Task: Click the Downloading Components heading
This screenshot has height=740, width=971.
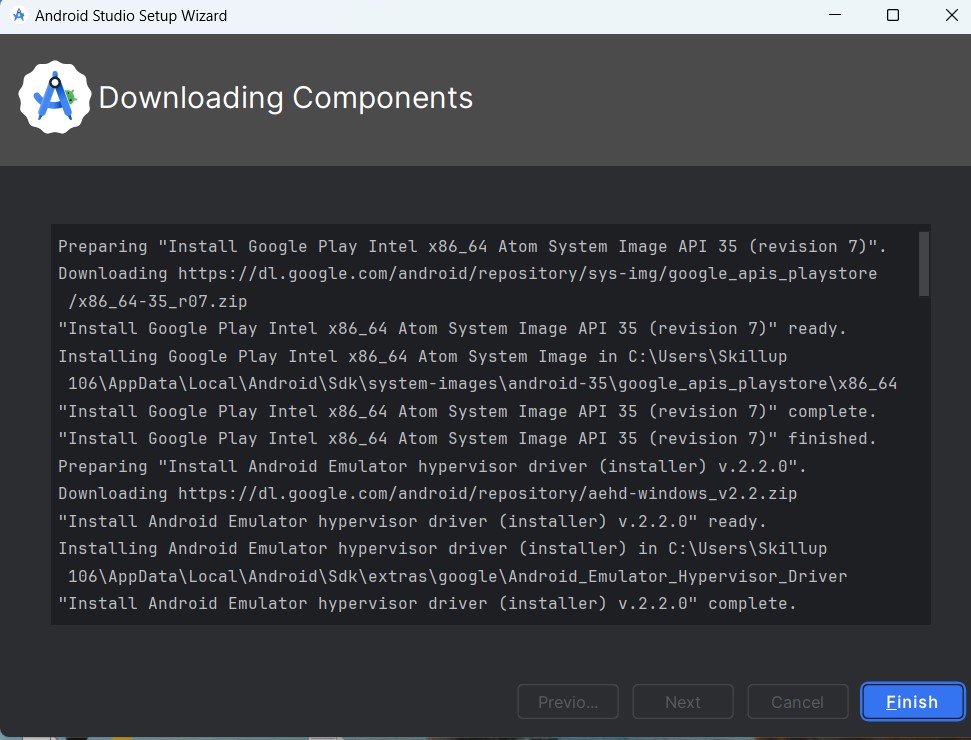Action: point(285,98)
